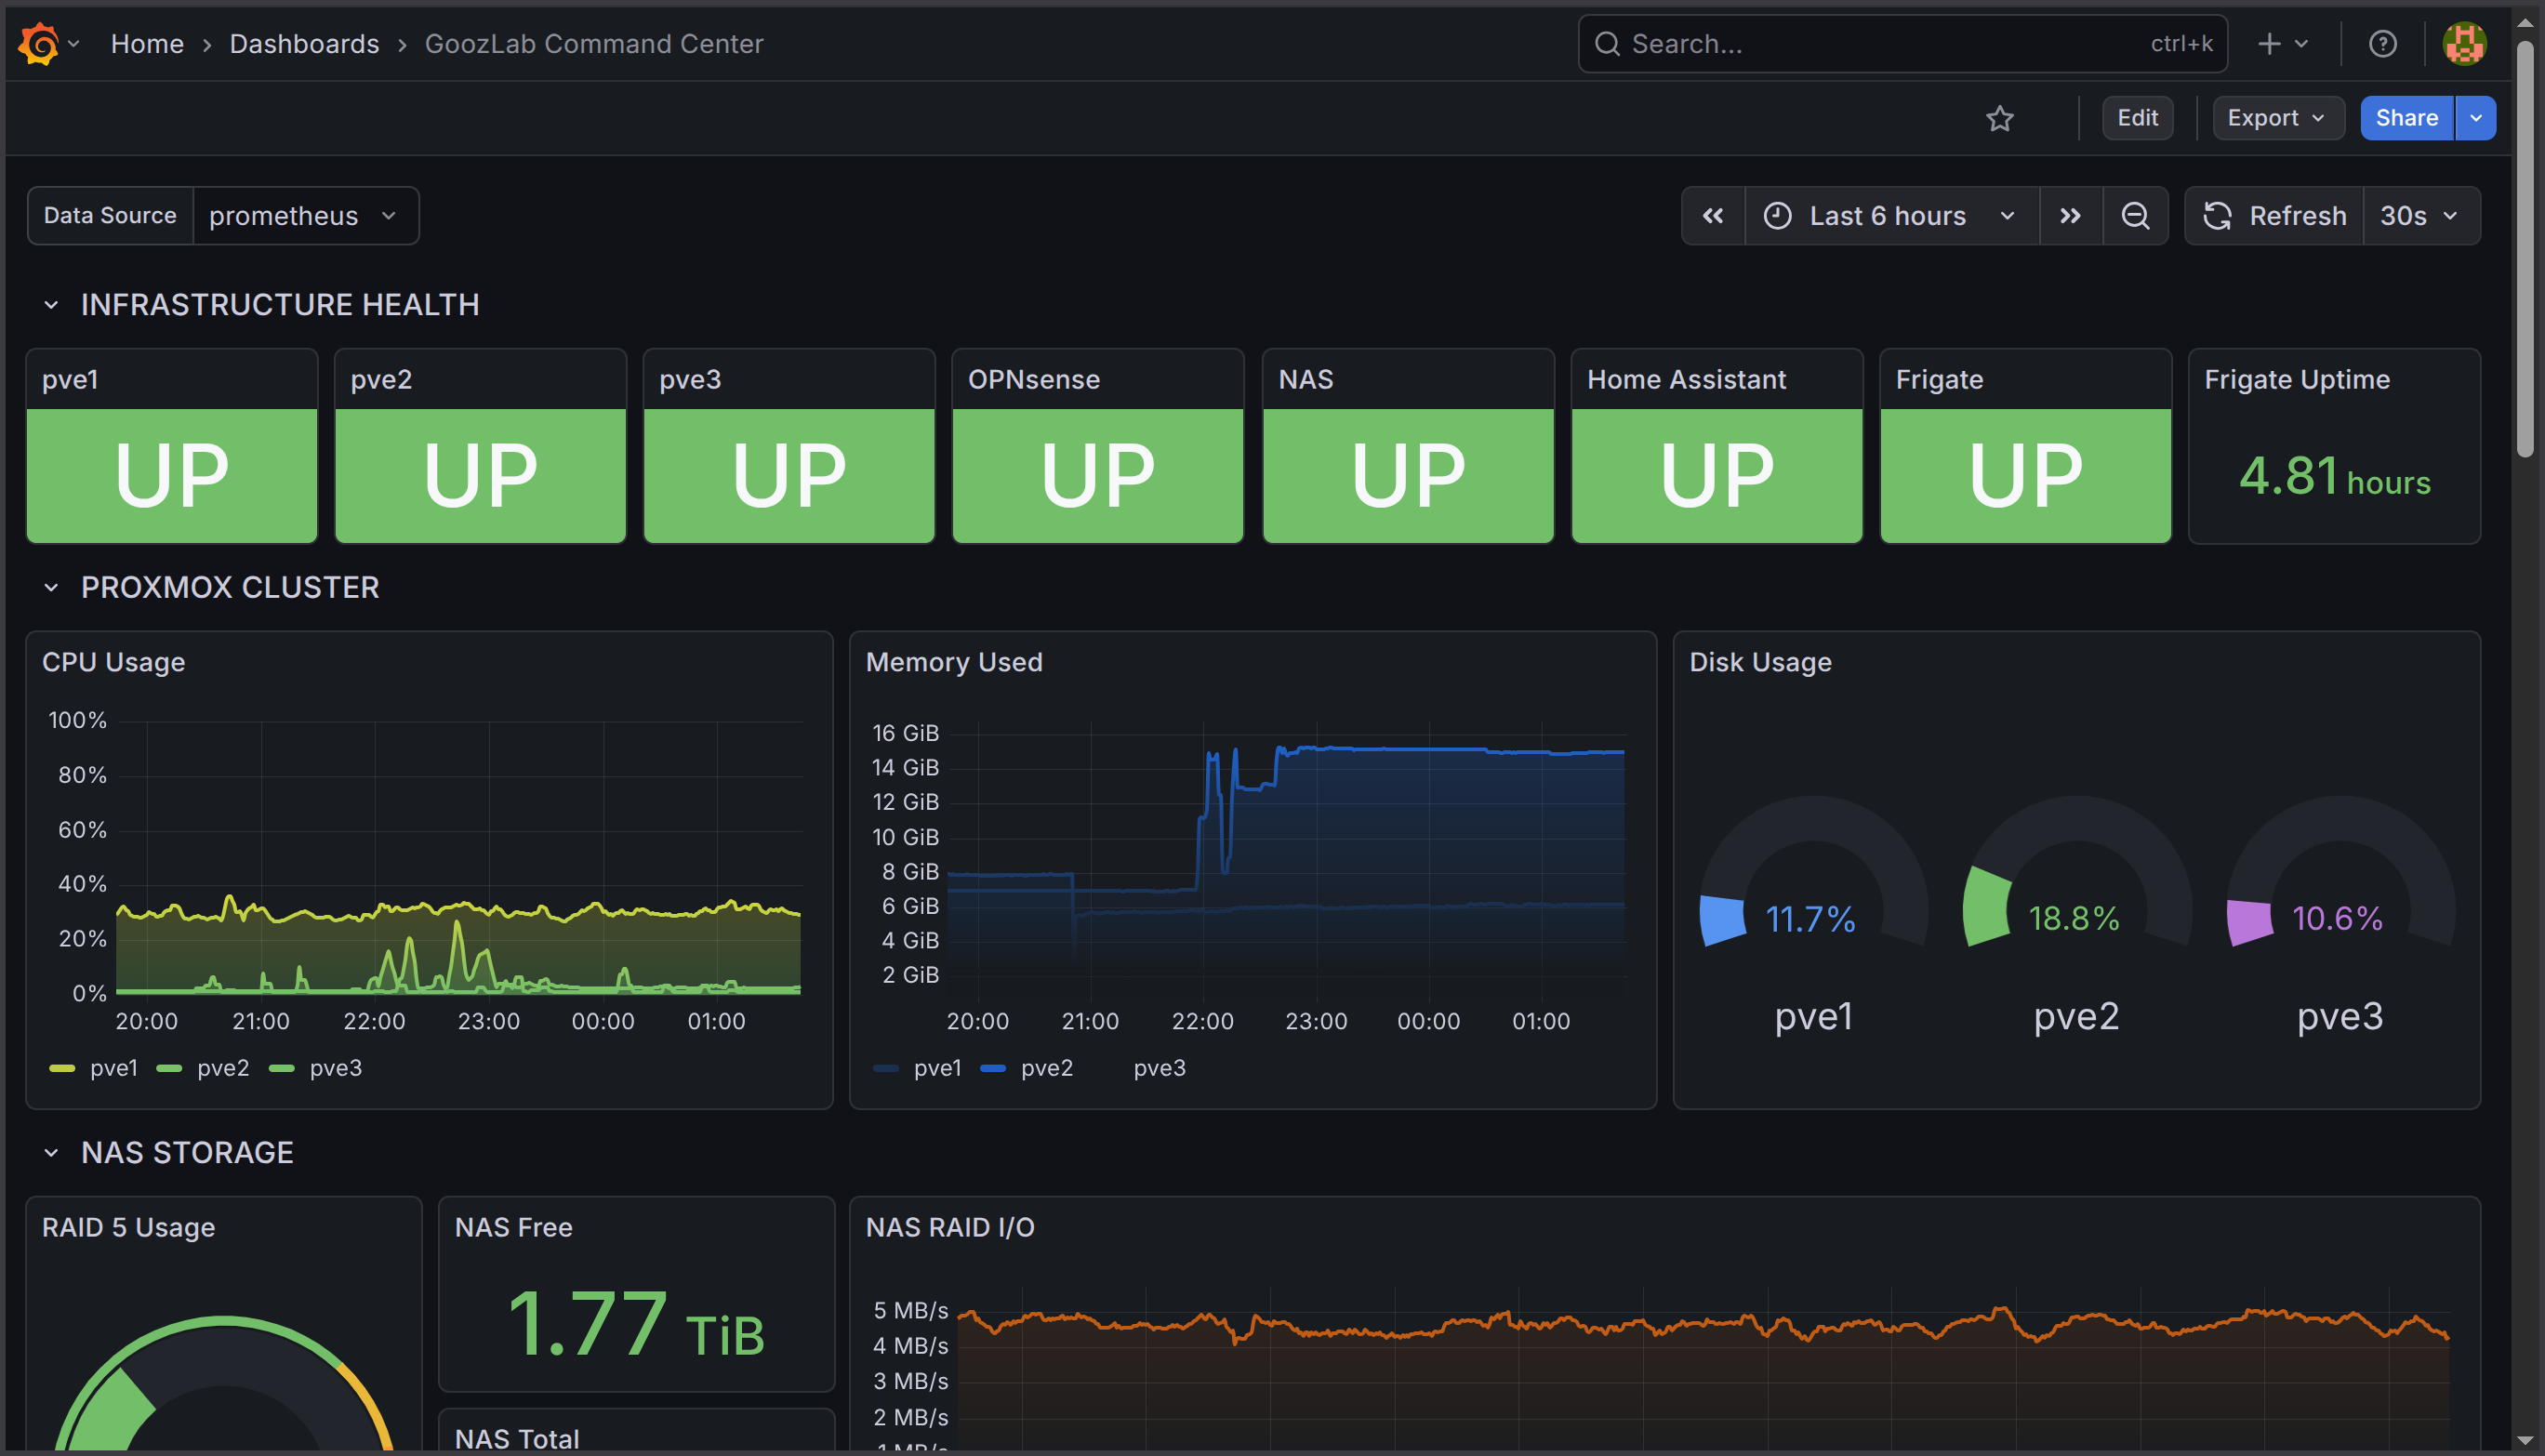2545x1456 pixels.
Task: Open the help menu
Action: (2383, 43)
